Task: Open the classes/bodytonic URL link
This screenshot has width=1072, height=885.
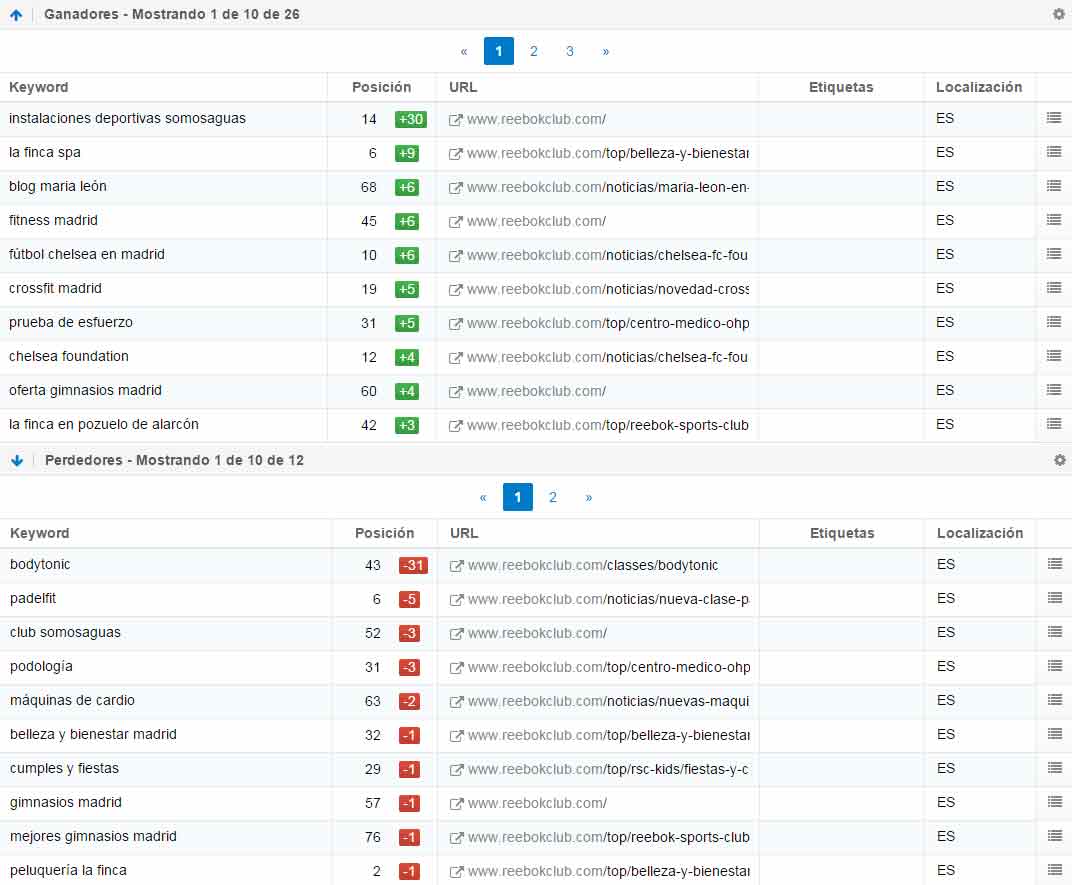Action: click(x=593, y=565)
